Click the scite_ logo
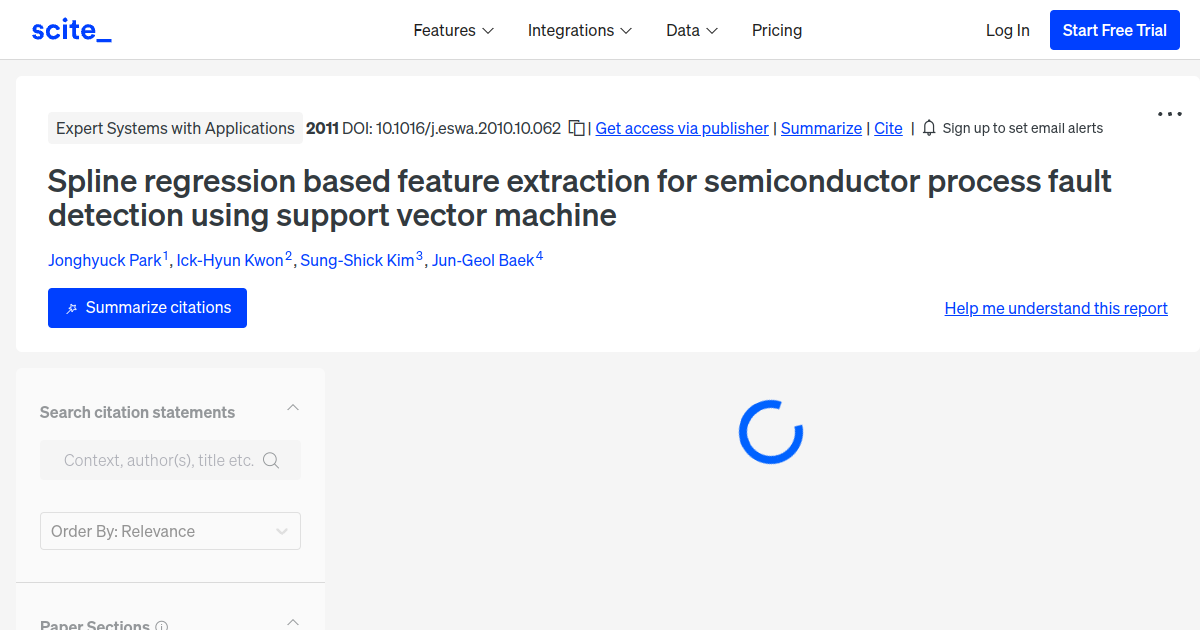This screenshot has height=630, width=1200. pyautogui.click(x=71, y=30)
